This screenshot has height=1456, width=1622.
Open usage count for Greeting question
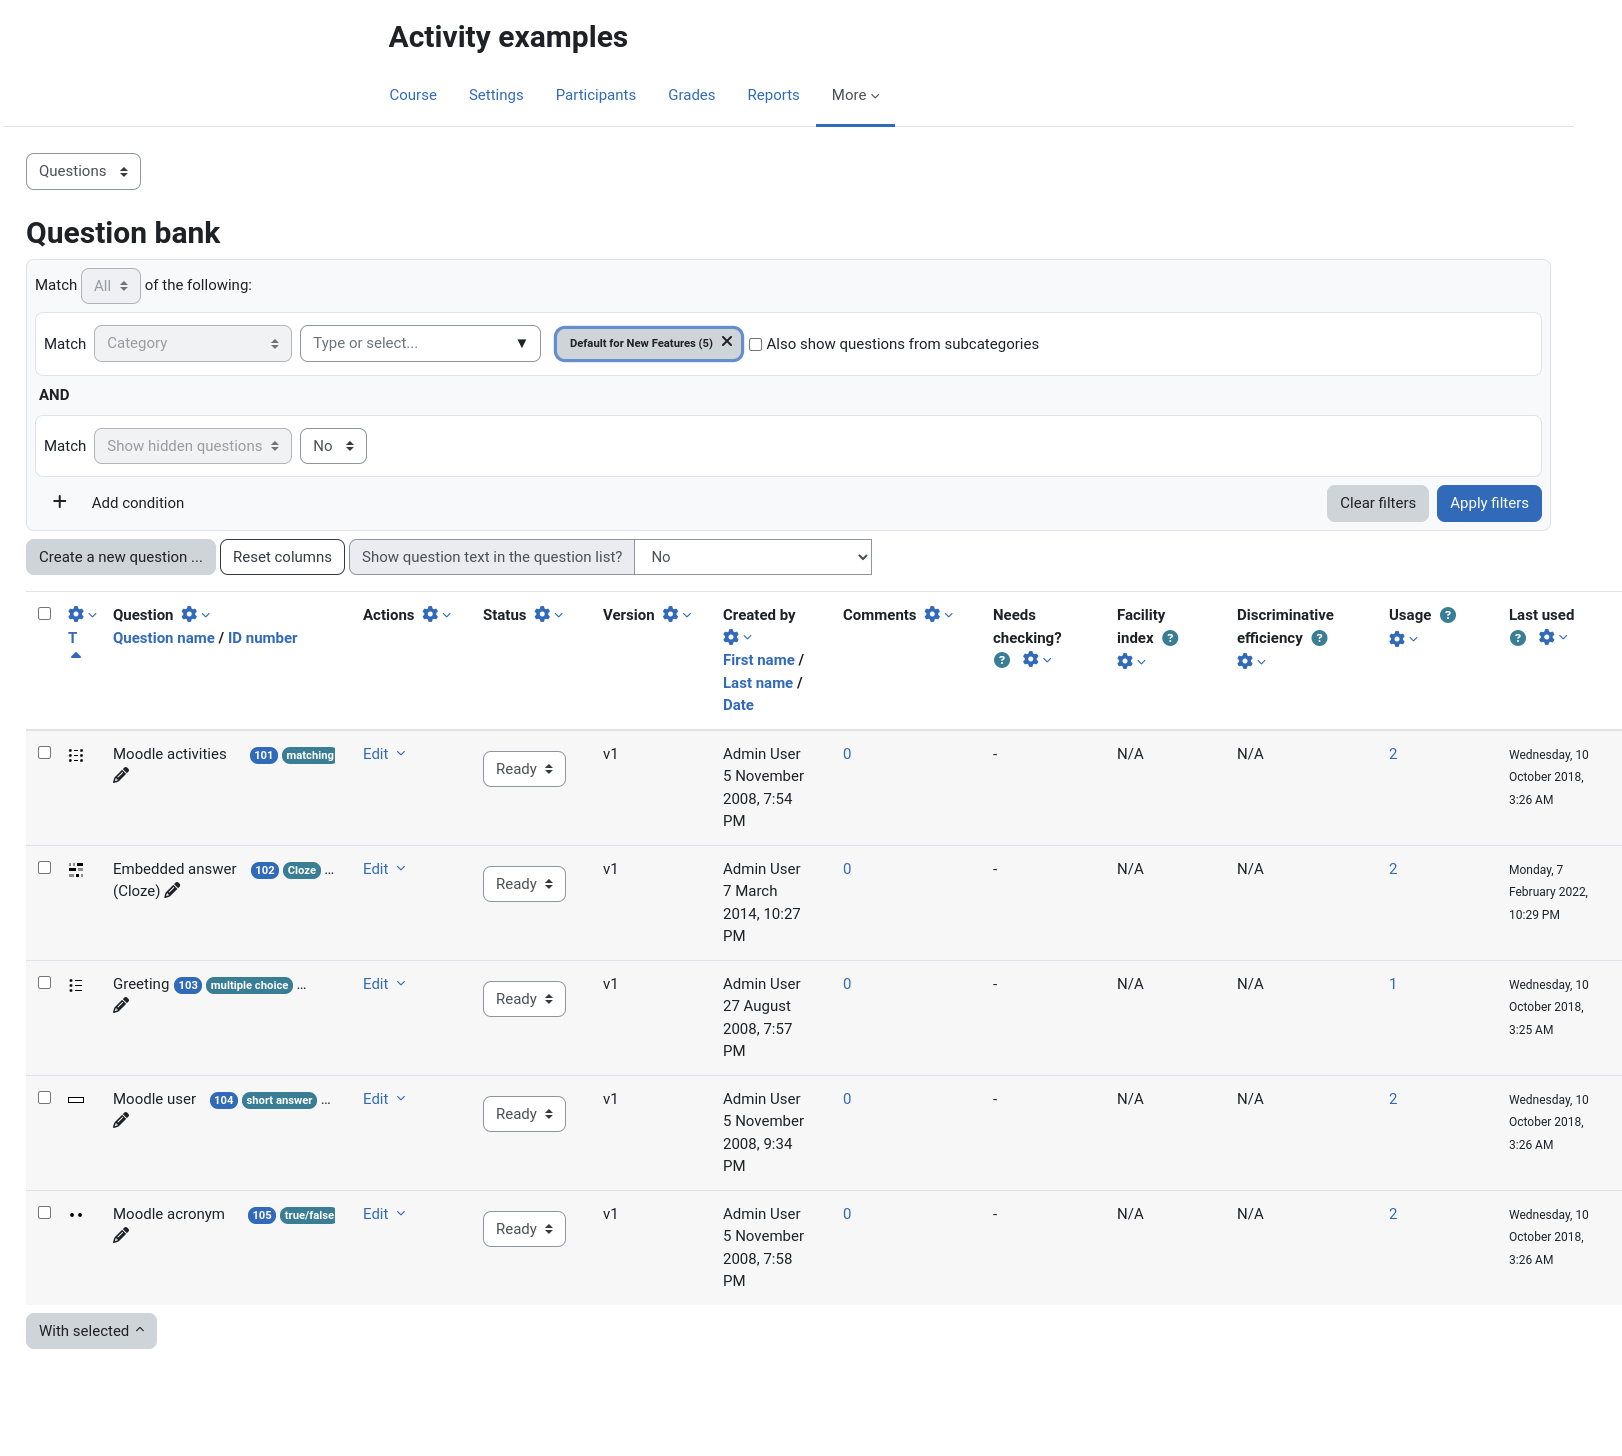coord(1393,984)
